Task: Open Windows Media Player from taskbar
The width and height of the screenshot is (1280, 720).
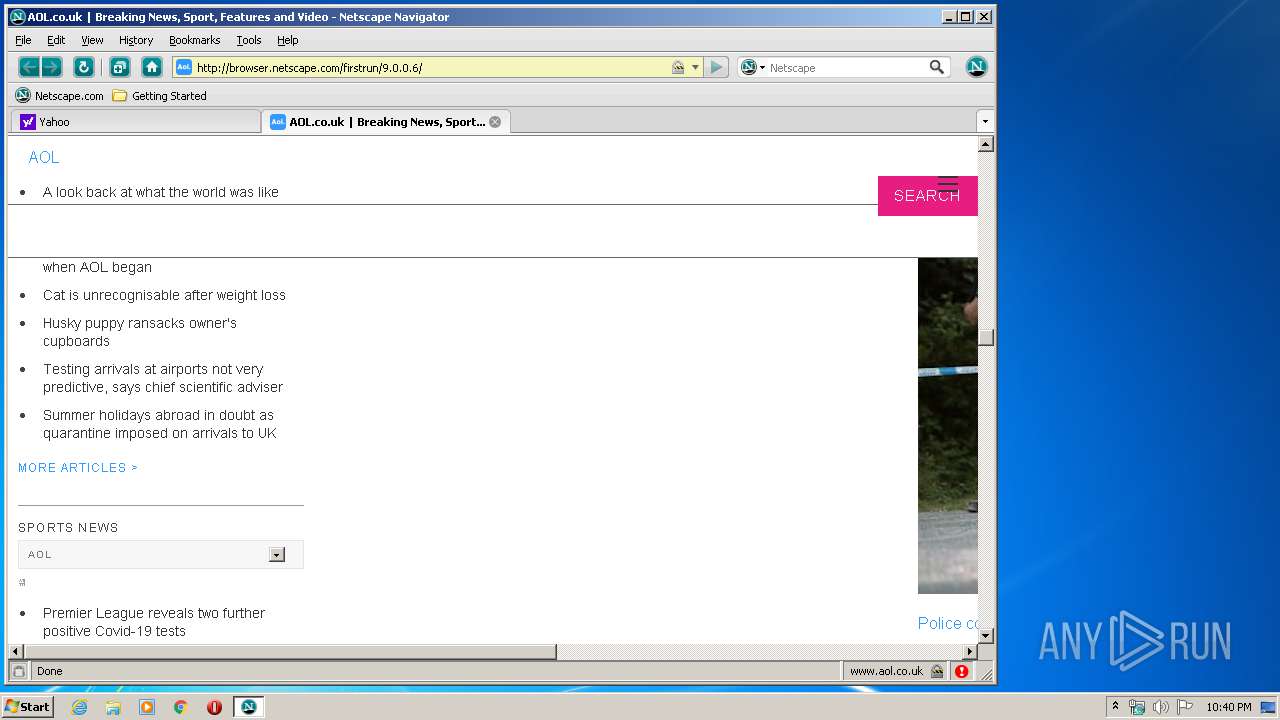Action: coord(147,707)
